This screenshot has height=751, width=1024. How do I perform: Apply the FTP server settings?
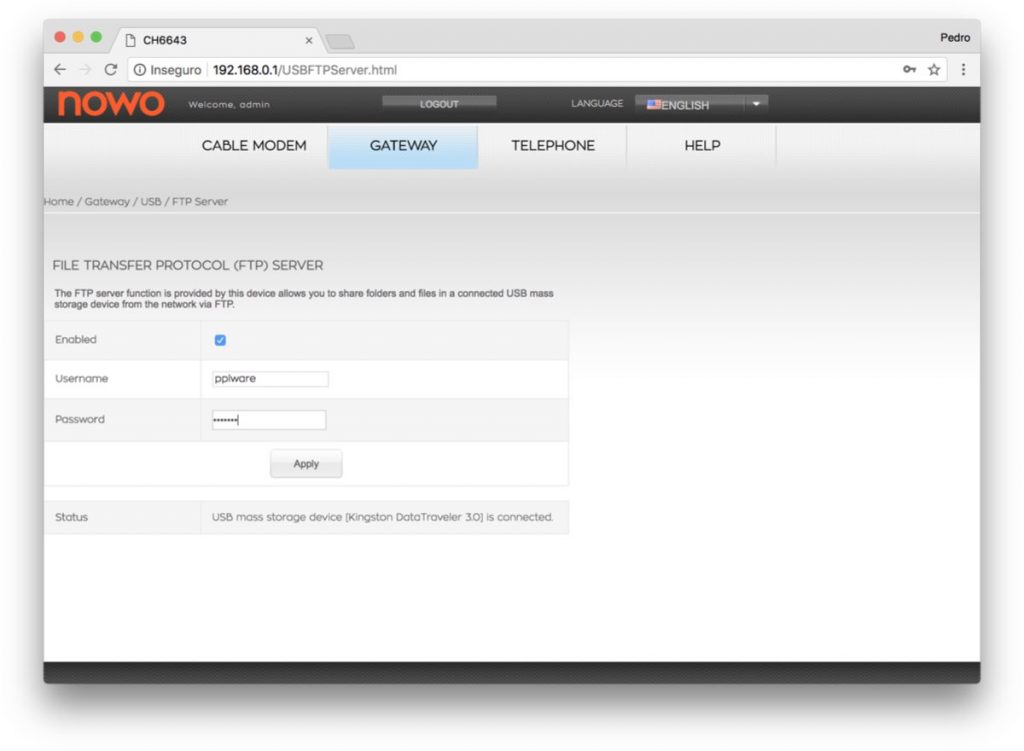[305, 463]
